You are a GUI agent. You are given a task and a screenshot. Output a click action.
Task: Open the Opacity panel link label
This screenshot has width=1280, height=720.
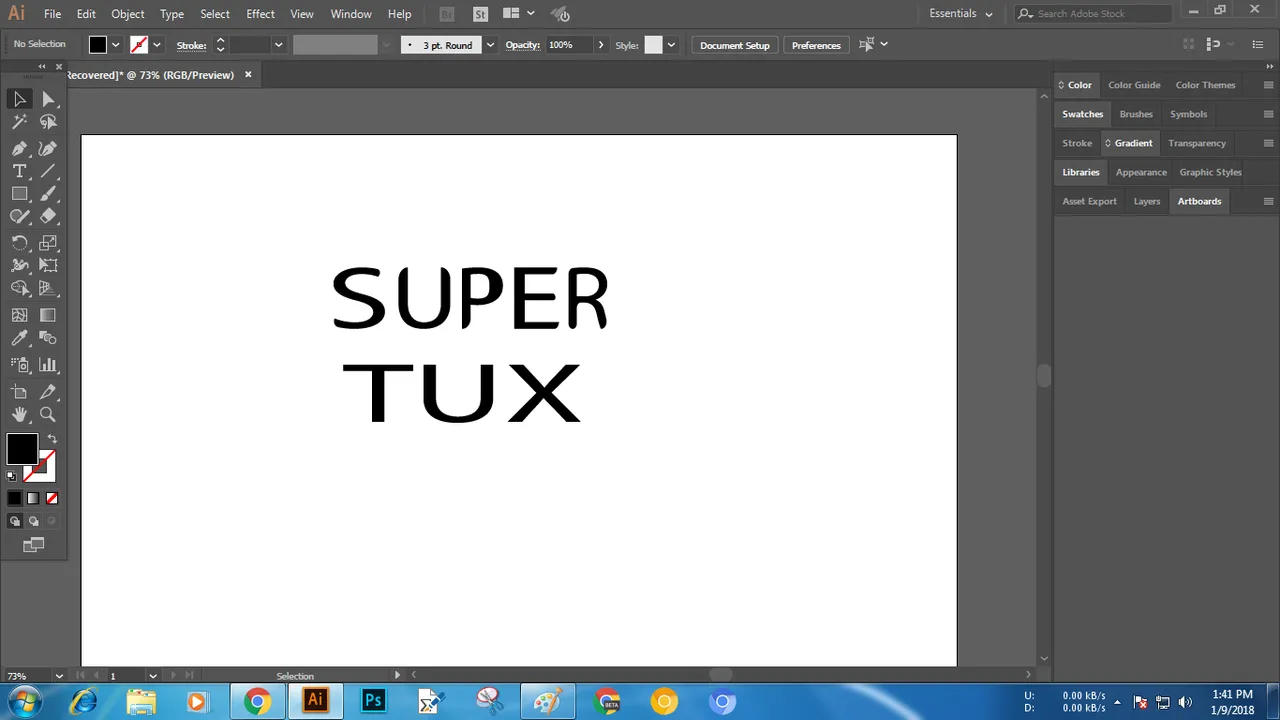[x=522, y=45]
